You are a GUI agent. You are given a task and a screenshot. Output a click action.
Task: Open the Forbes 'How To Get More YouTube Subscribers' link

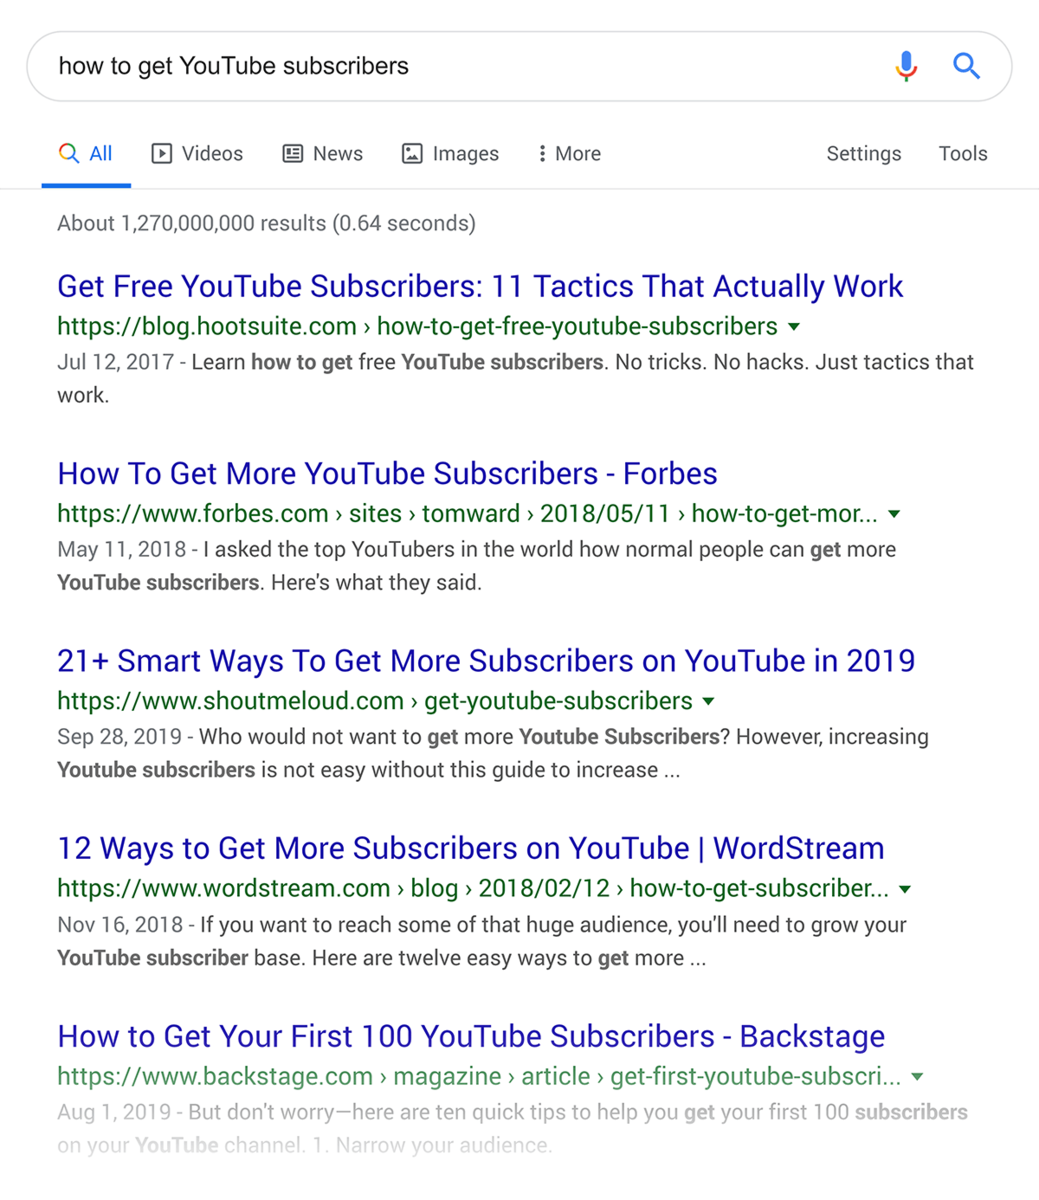tap(387, 473)
